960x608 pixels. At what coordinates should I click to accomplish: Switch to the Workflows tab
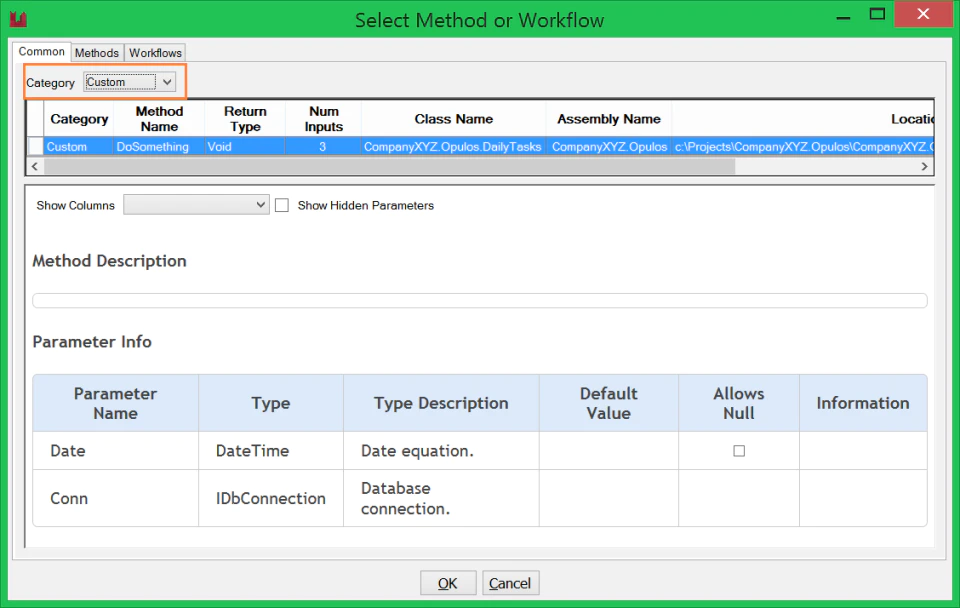pos(155,53)
